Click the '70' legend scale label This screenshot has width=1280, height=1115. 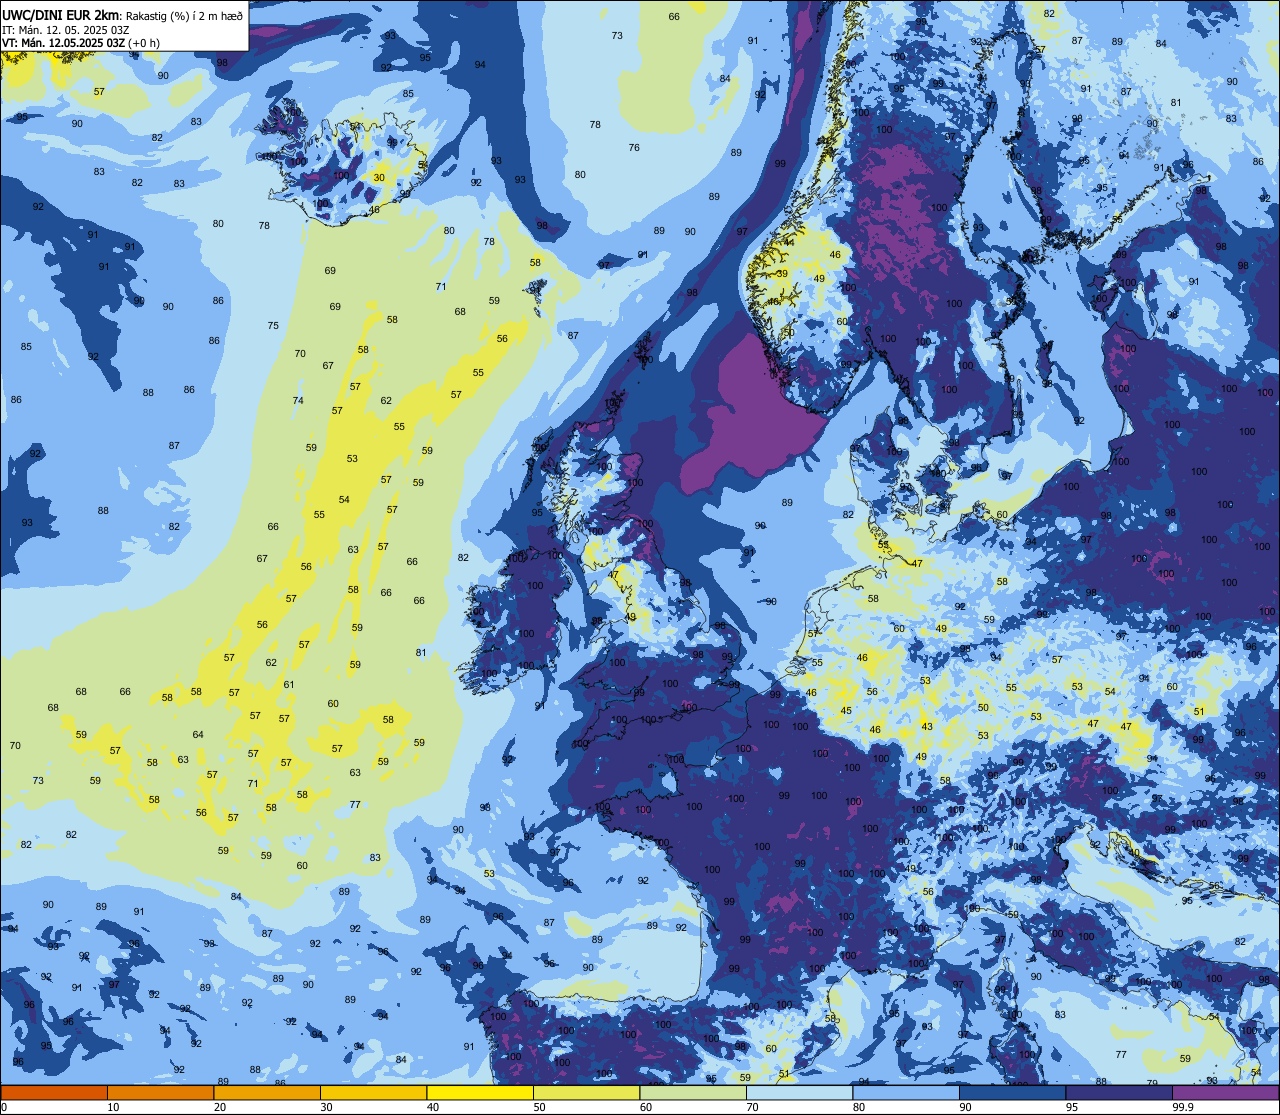coord(752,1107)
